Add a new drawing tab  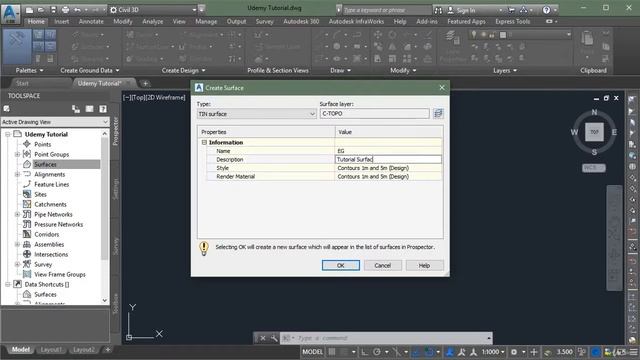tap(145, 84)
